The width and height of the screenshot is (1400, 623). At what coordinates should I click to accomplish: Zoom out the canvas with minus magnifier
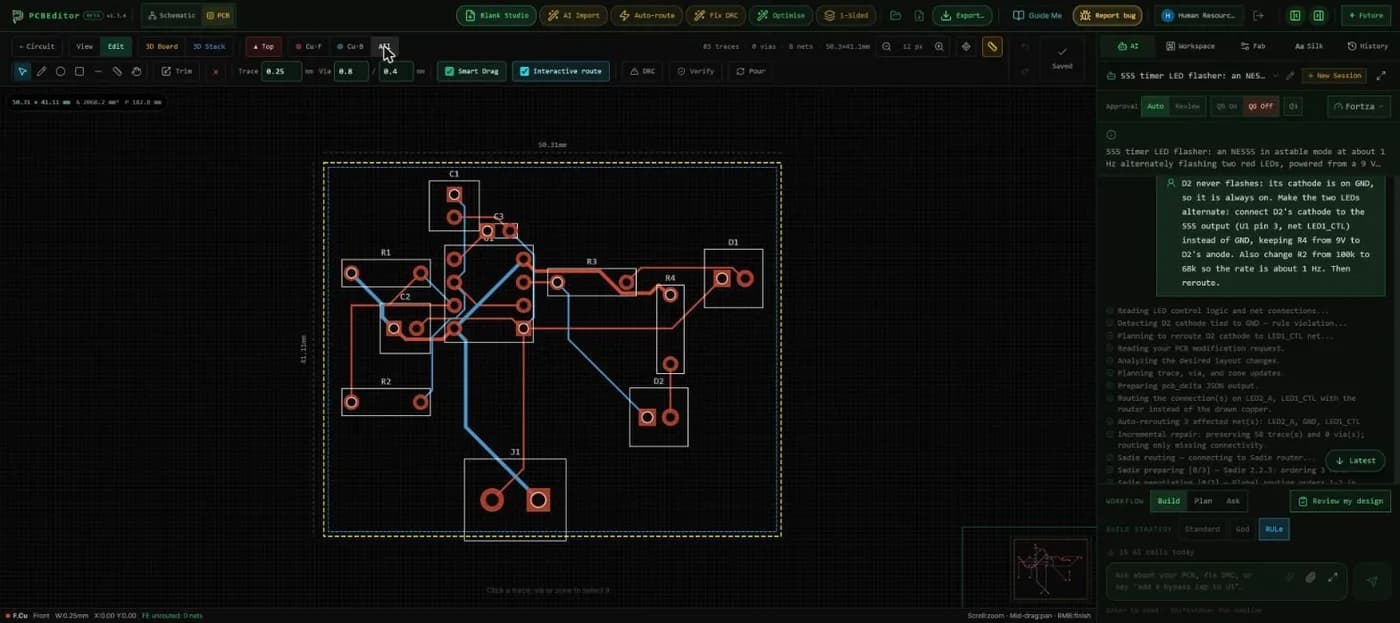886,46
